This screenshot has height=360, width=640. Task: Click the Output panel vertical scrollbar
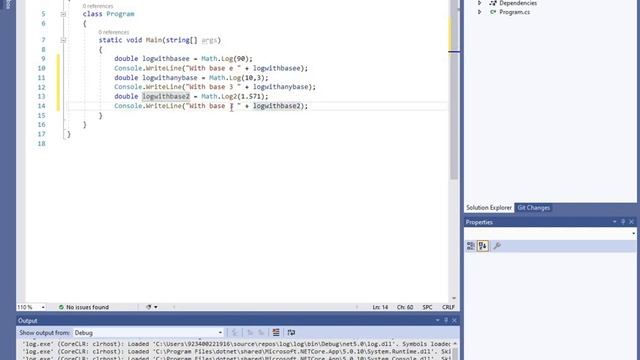456,351
